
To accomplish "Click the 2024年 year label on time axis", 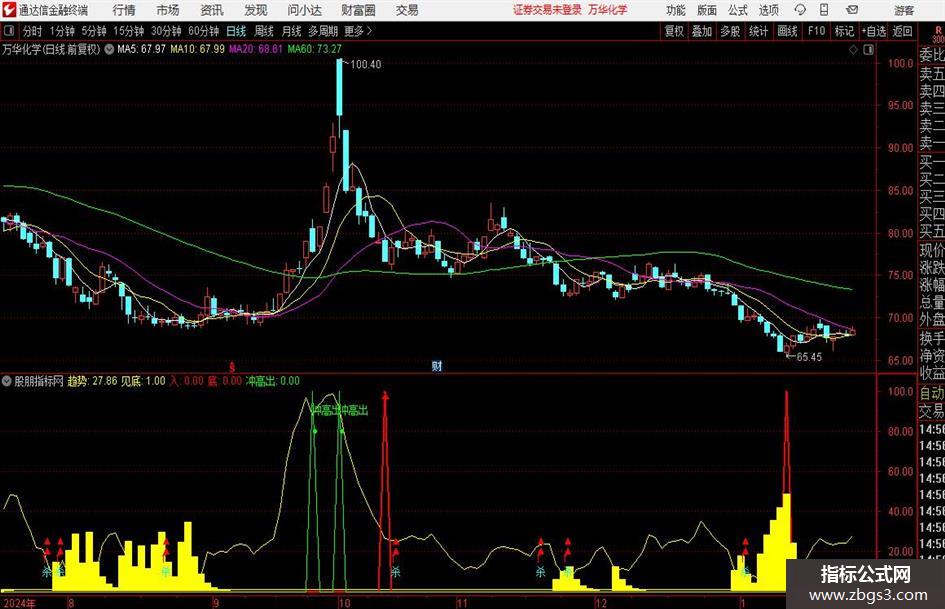I will coord(19,603).
